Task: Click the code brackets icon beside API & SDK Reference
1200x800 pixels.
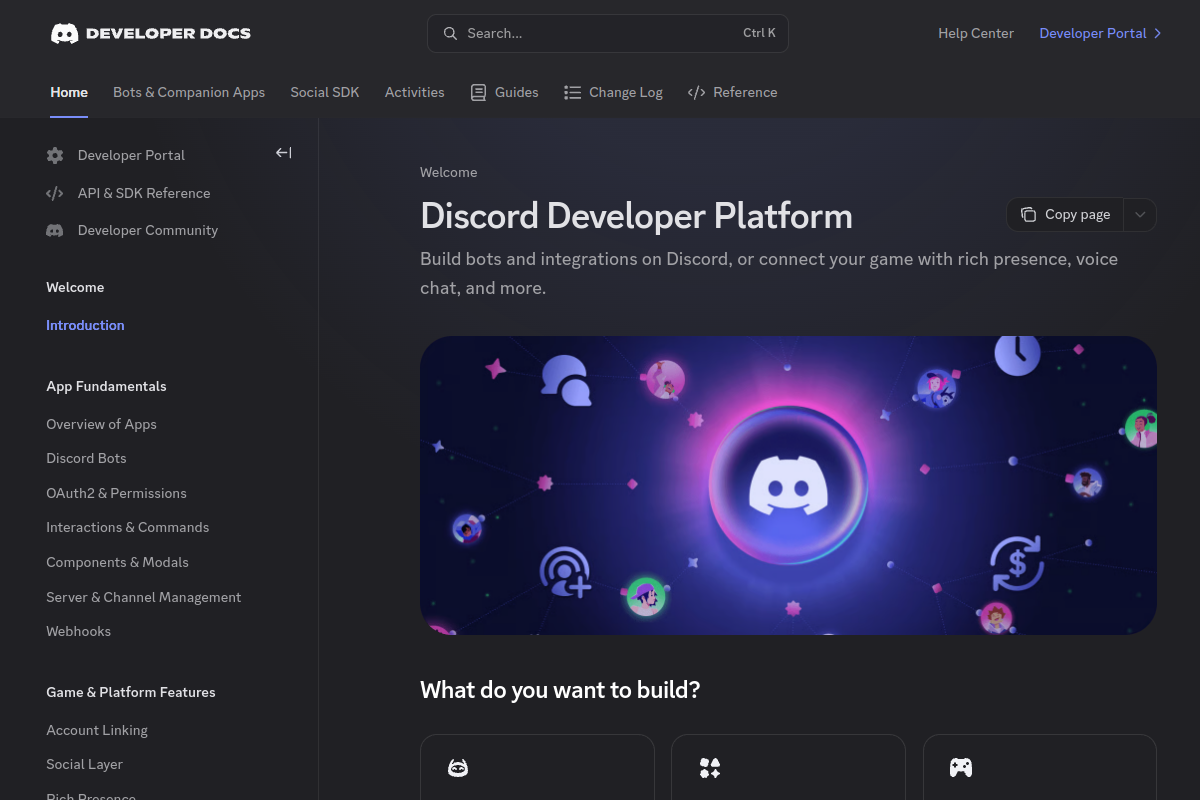Action: (x=55, y=193)
